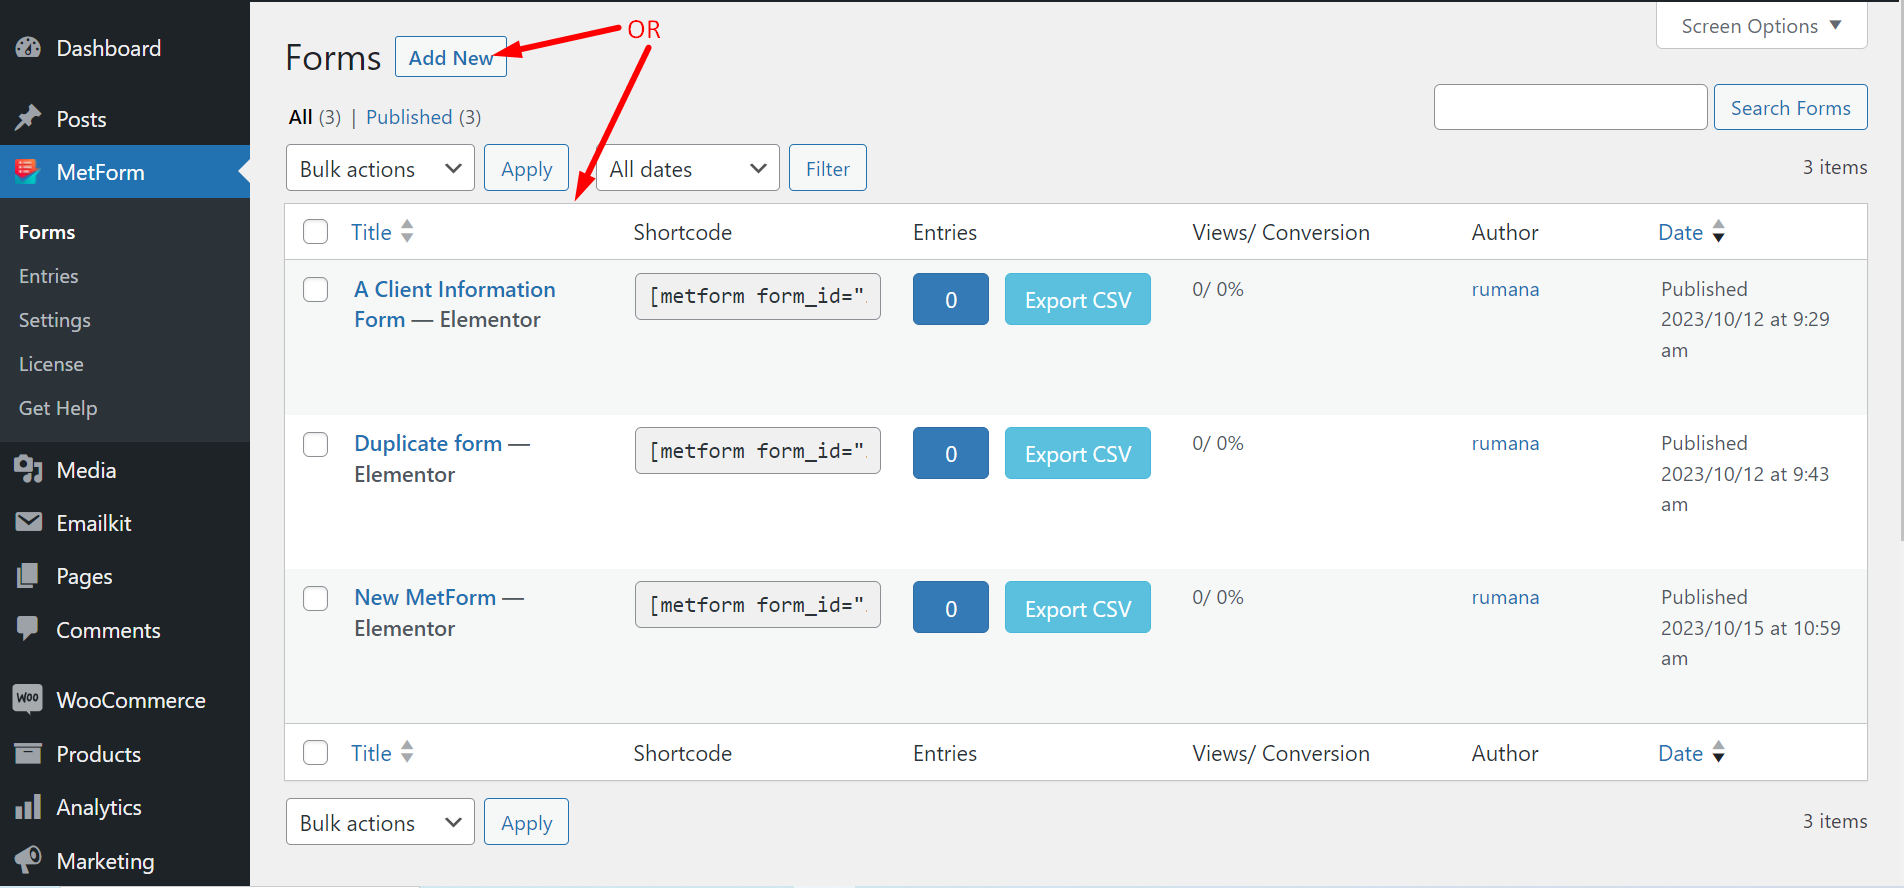Open the All dates dropdown
This screenshot has height=888, width=1904.
687,168
